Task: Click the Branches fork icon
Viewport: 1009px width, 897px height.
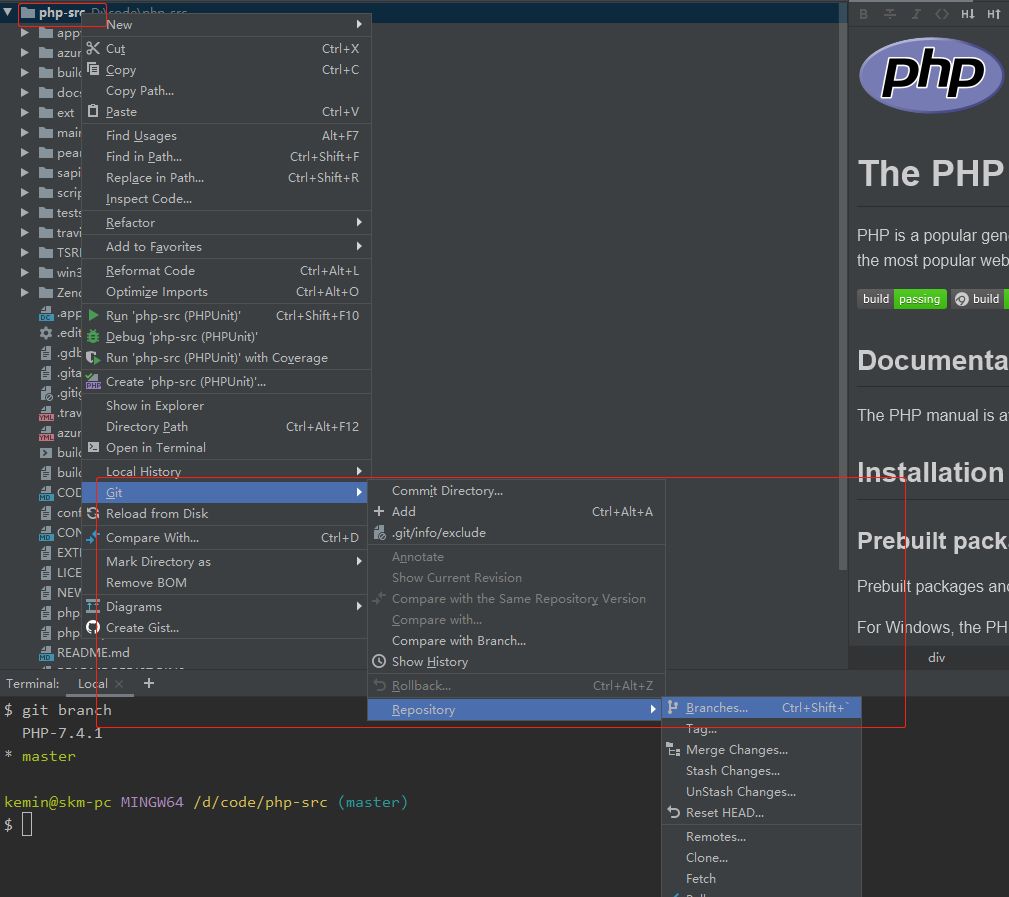Action: pos(673,708)
